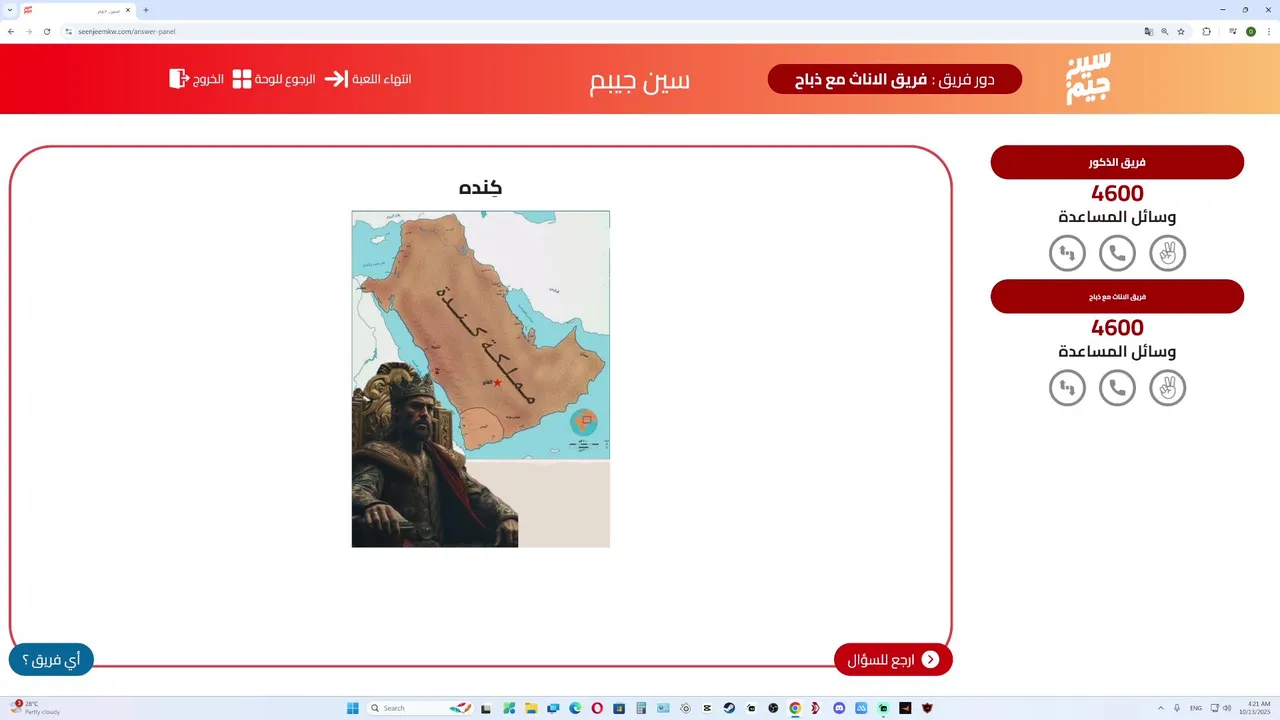Expand the system tray hidden icons chevron
The height and width of the screenshot is (720, 1280).
click(1161, 708)
